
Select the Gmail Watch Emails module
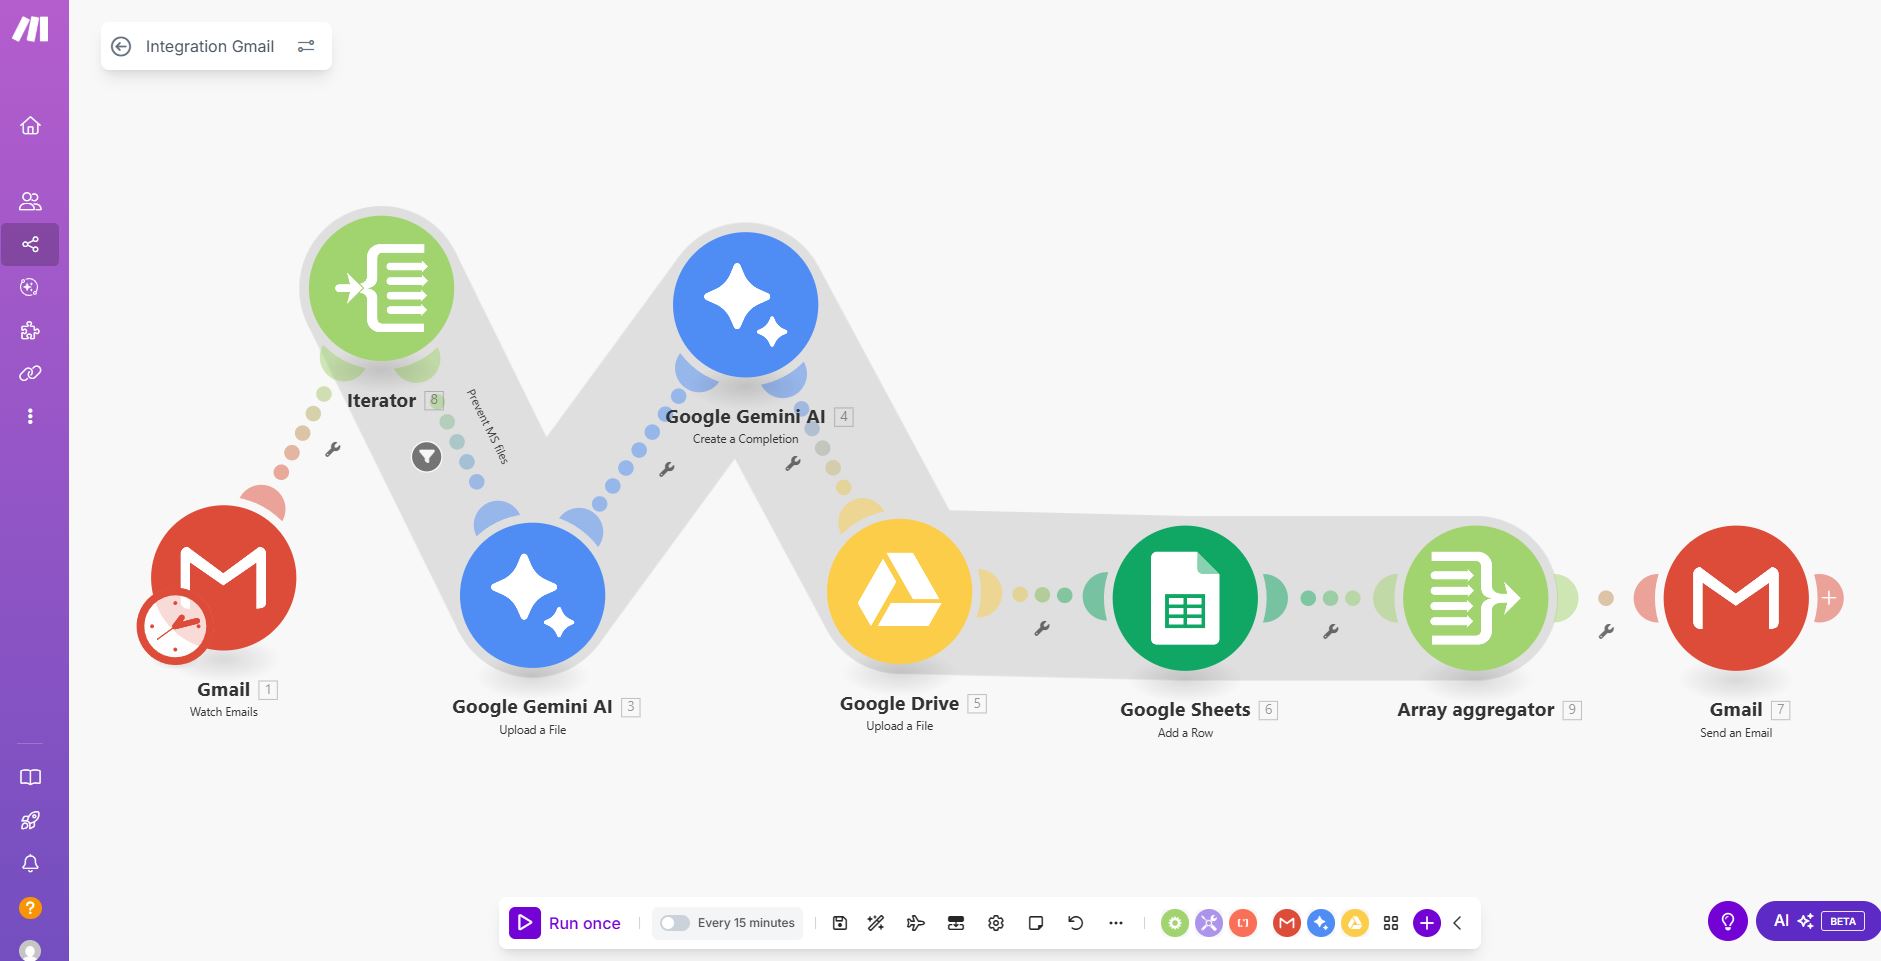tap(224, 577)
